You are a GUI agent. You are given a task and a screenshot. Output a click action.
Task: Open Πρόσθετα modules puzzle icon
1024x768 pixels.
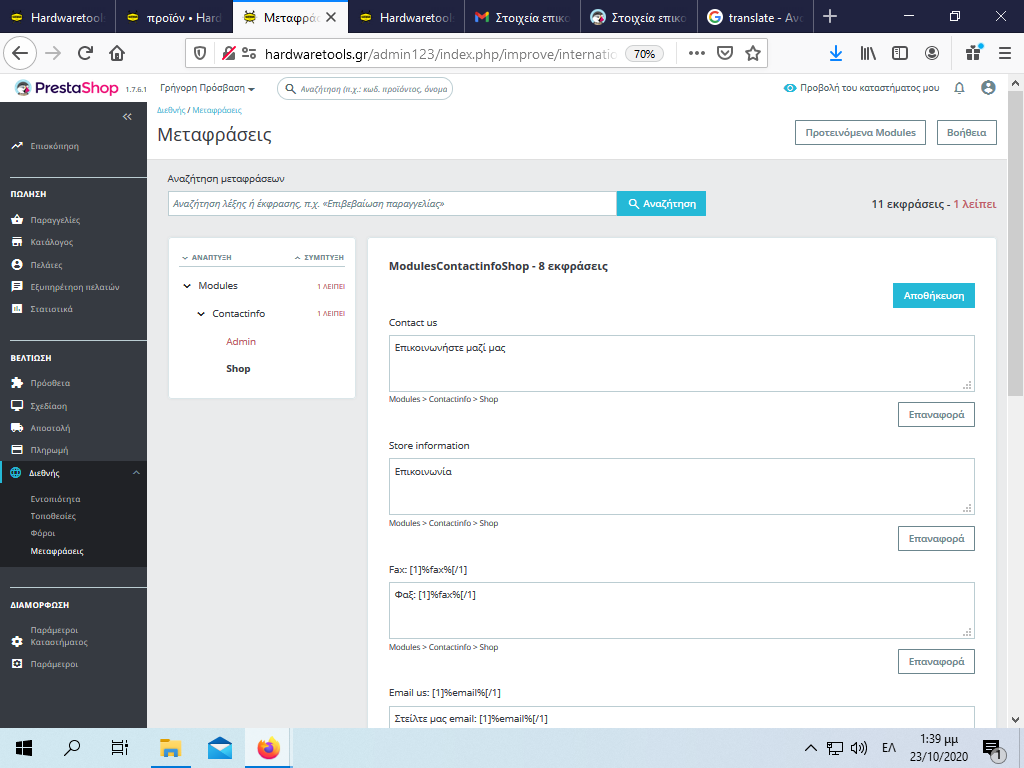(17, 383)
